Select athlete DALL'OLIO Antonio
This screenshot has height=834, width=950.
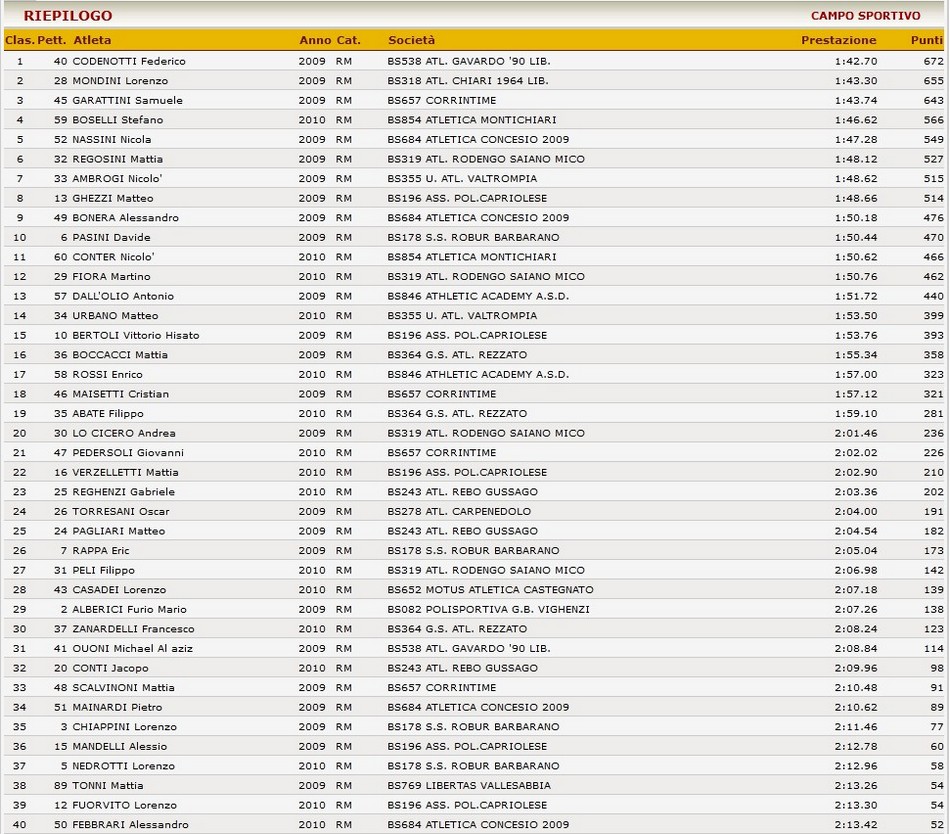tap(123, 296)
